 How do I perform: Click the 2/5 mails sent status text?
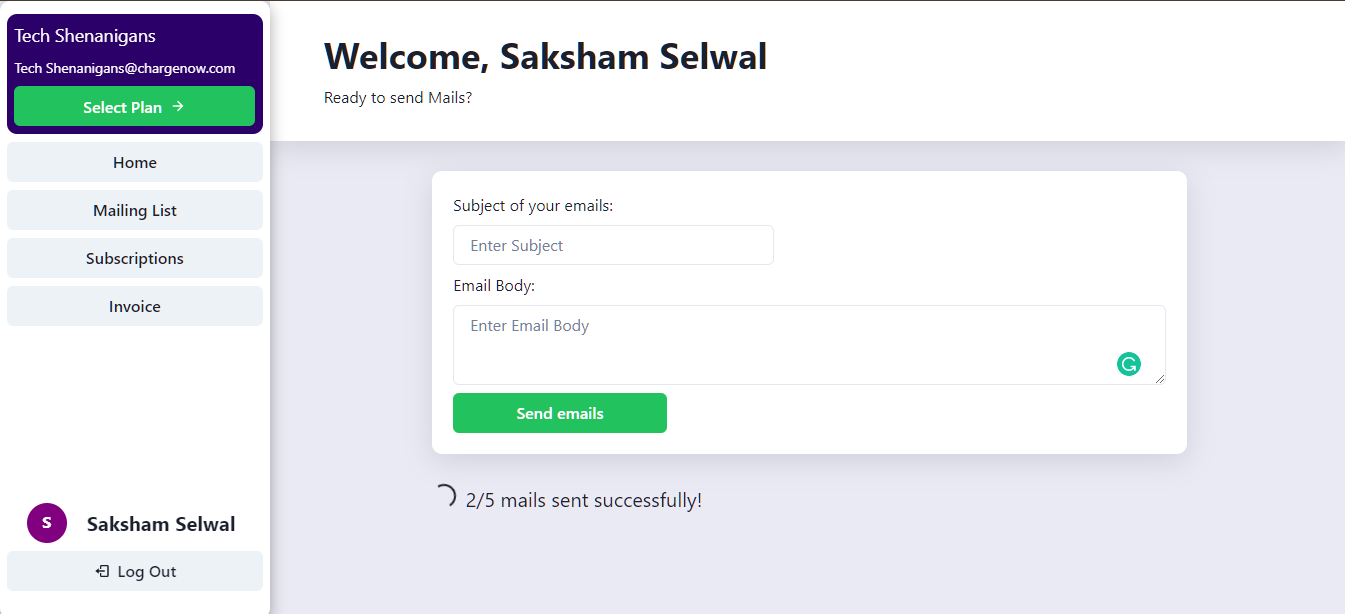tap(584, 500)
